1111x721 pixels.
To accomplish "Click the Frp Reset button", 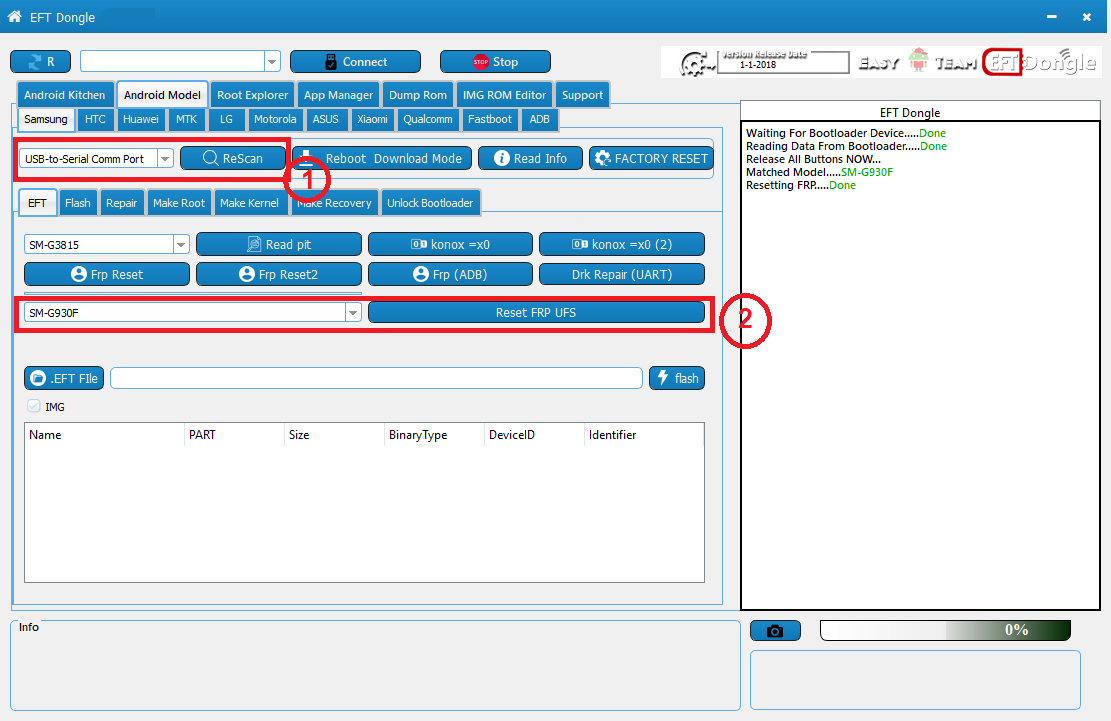I will [107, 274].
